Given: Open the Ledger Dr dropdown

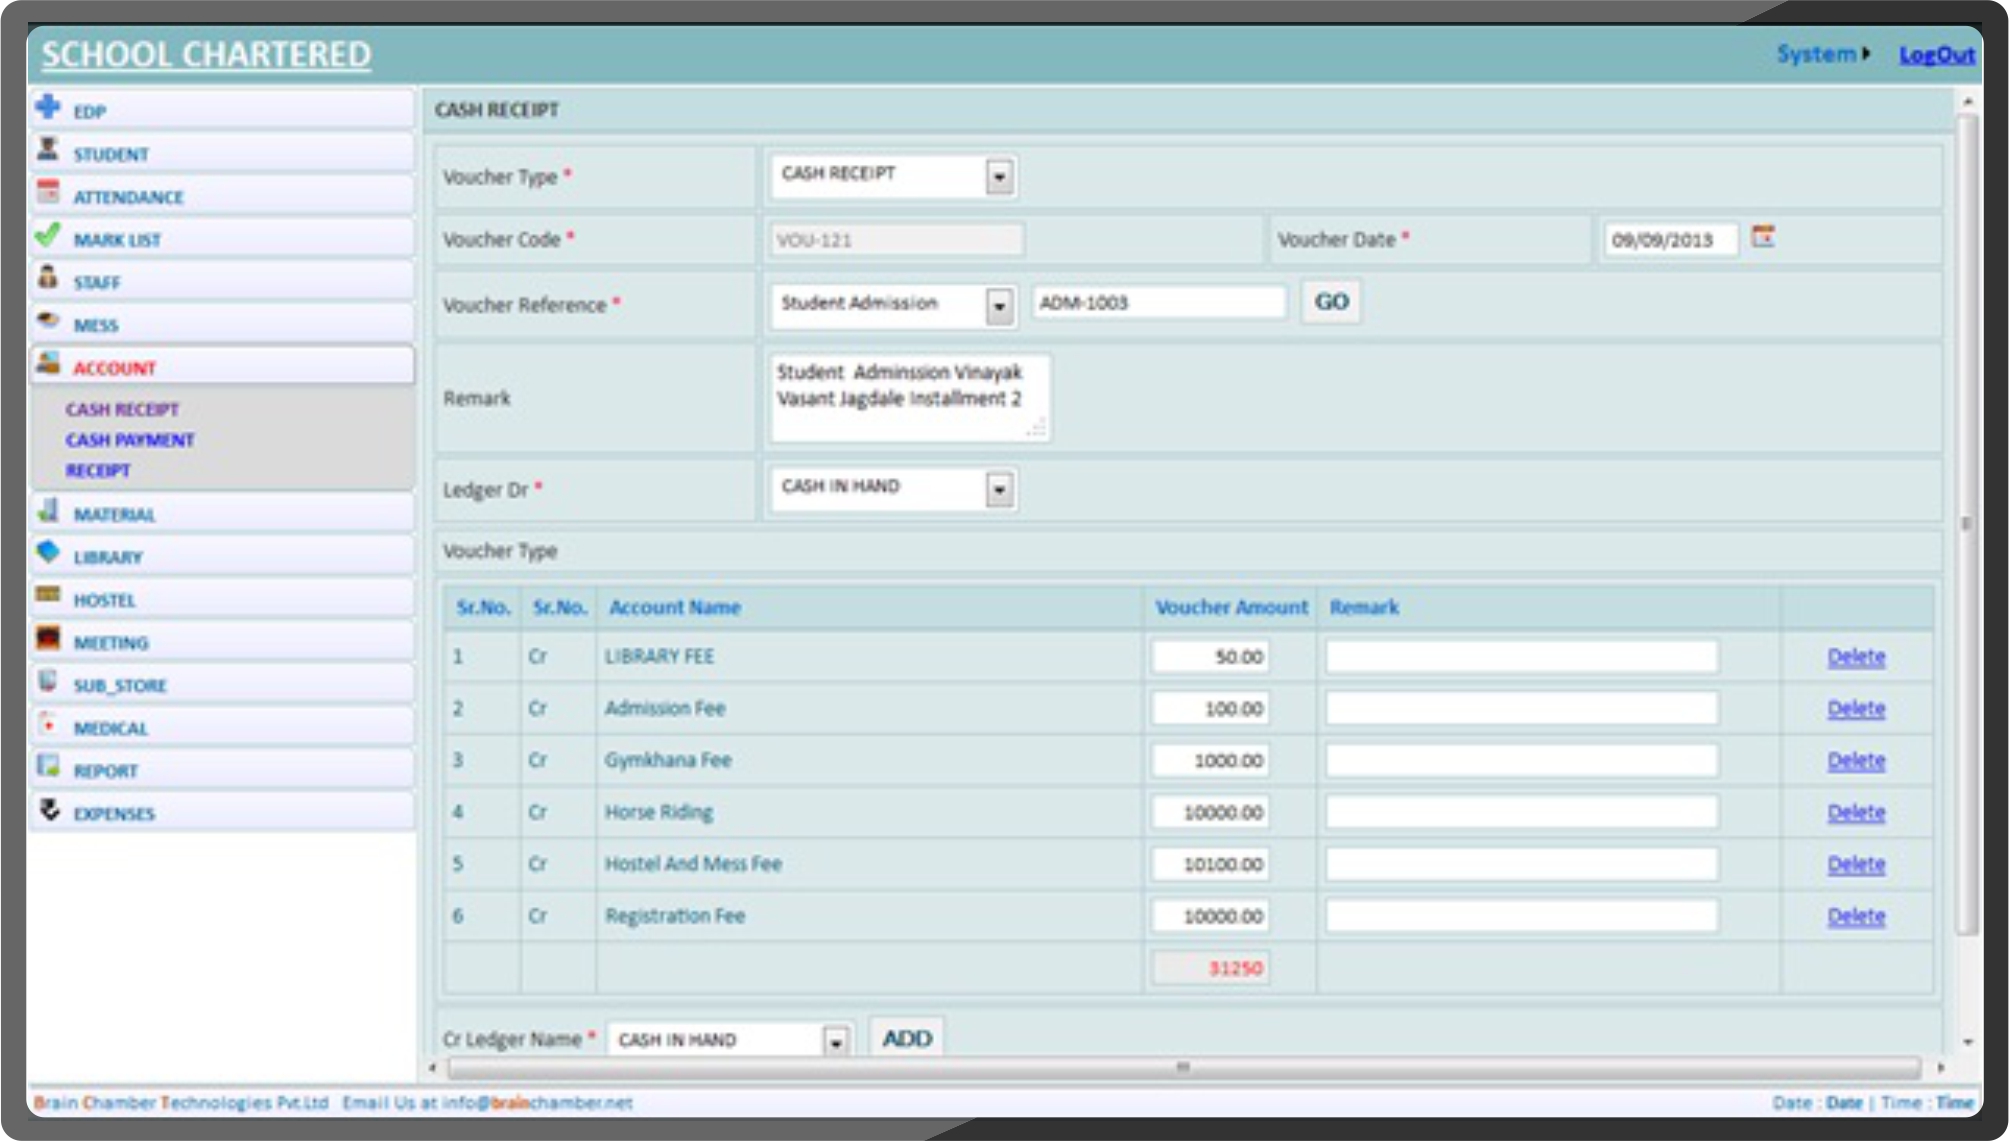Looking at the screenshot, I should coord(999,490).
